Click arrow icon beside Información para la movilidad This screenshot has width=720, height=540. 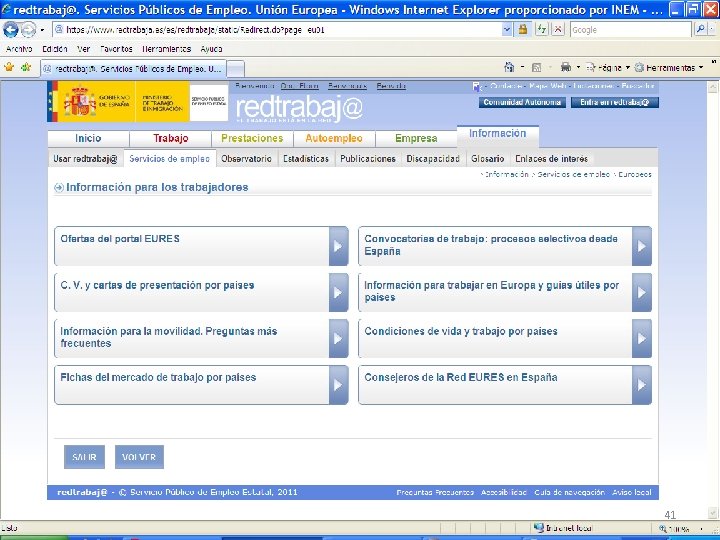[338, 338]
